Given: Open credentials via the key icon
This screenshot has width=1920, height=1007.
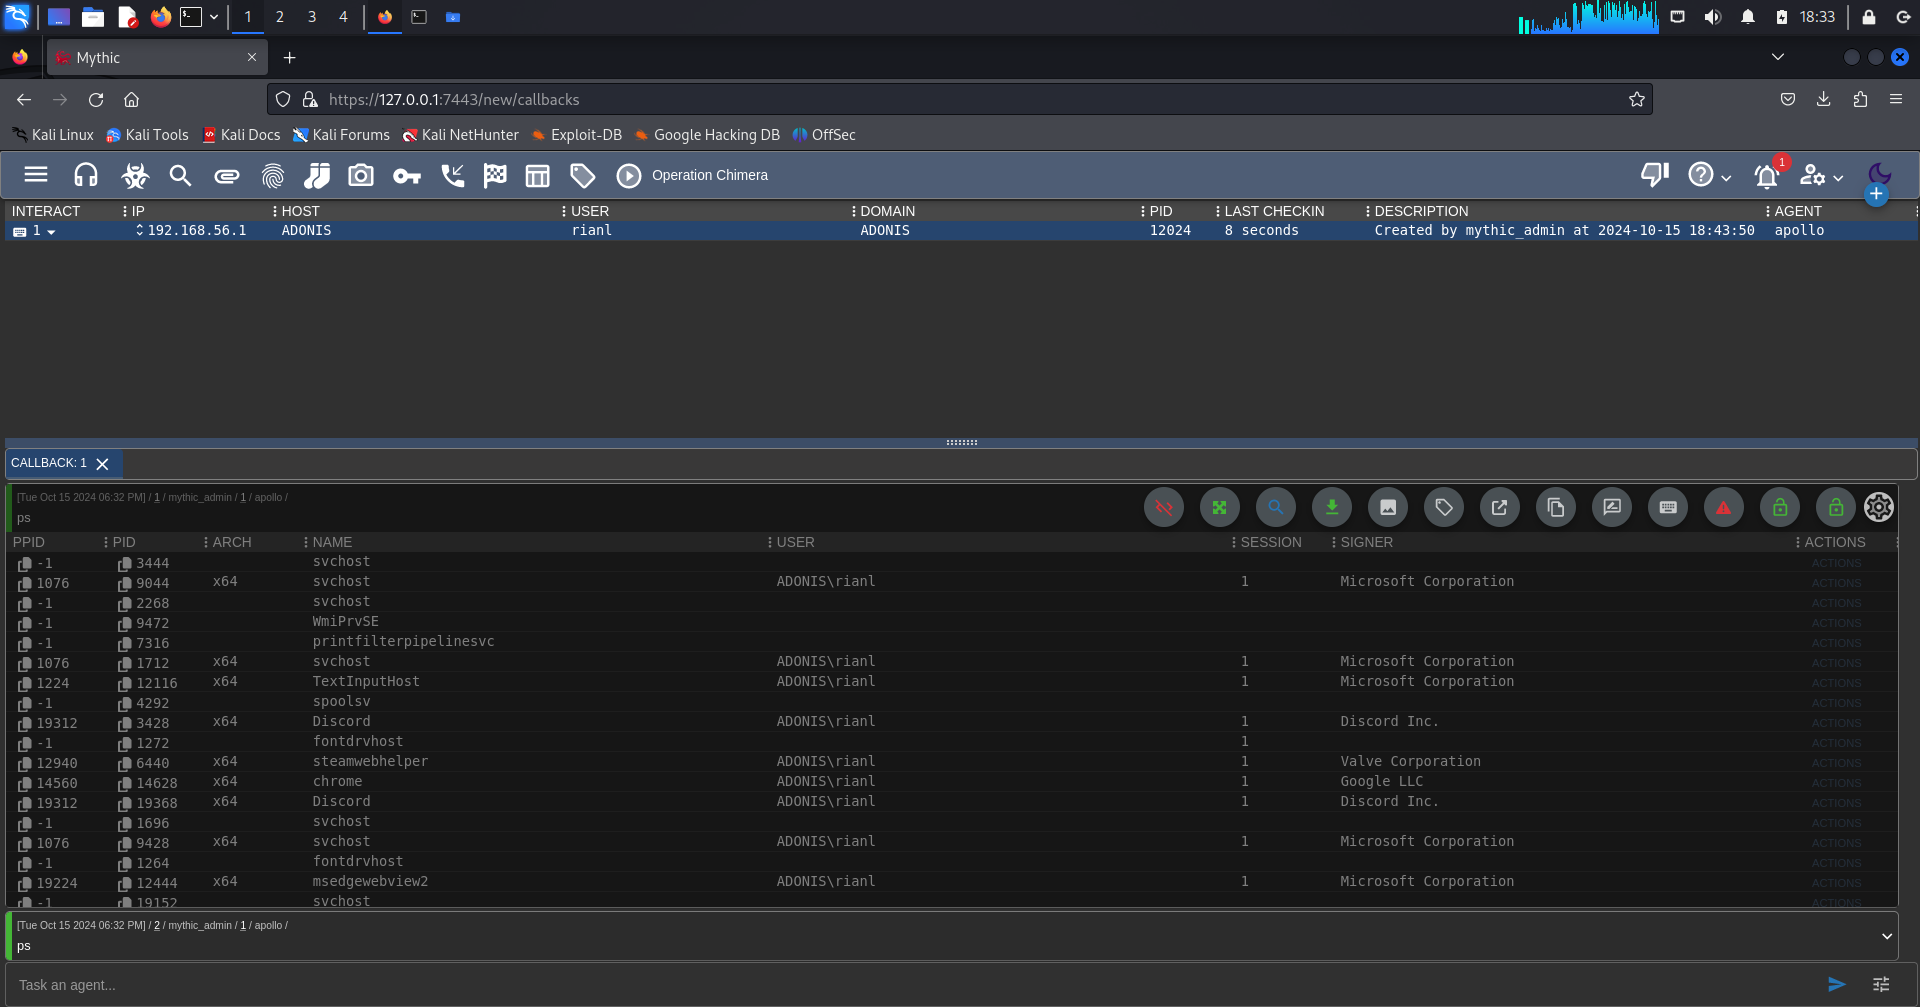Looking at the screenshot, I should 406,176.
